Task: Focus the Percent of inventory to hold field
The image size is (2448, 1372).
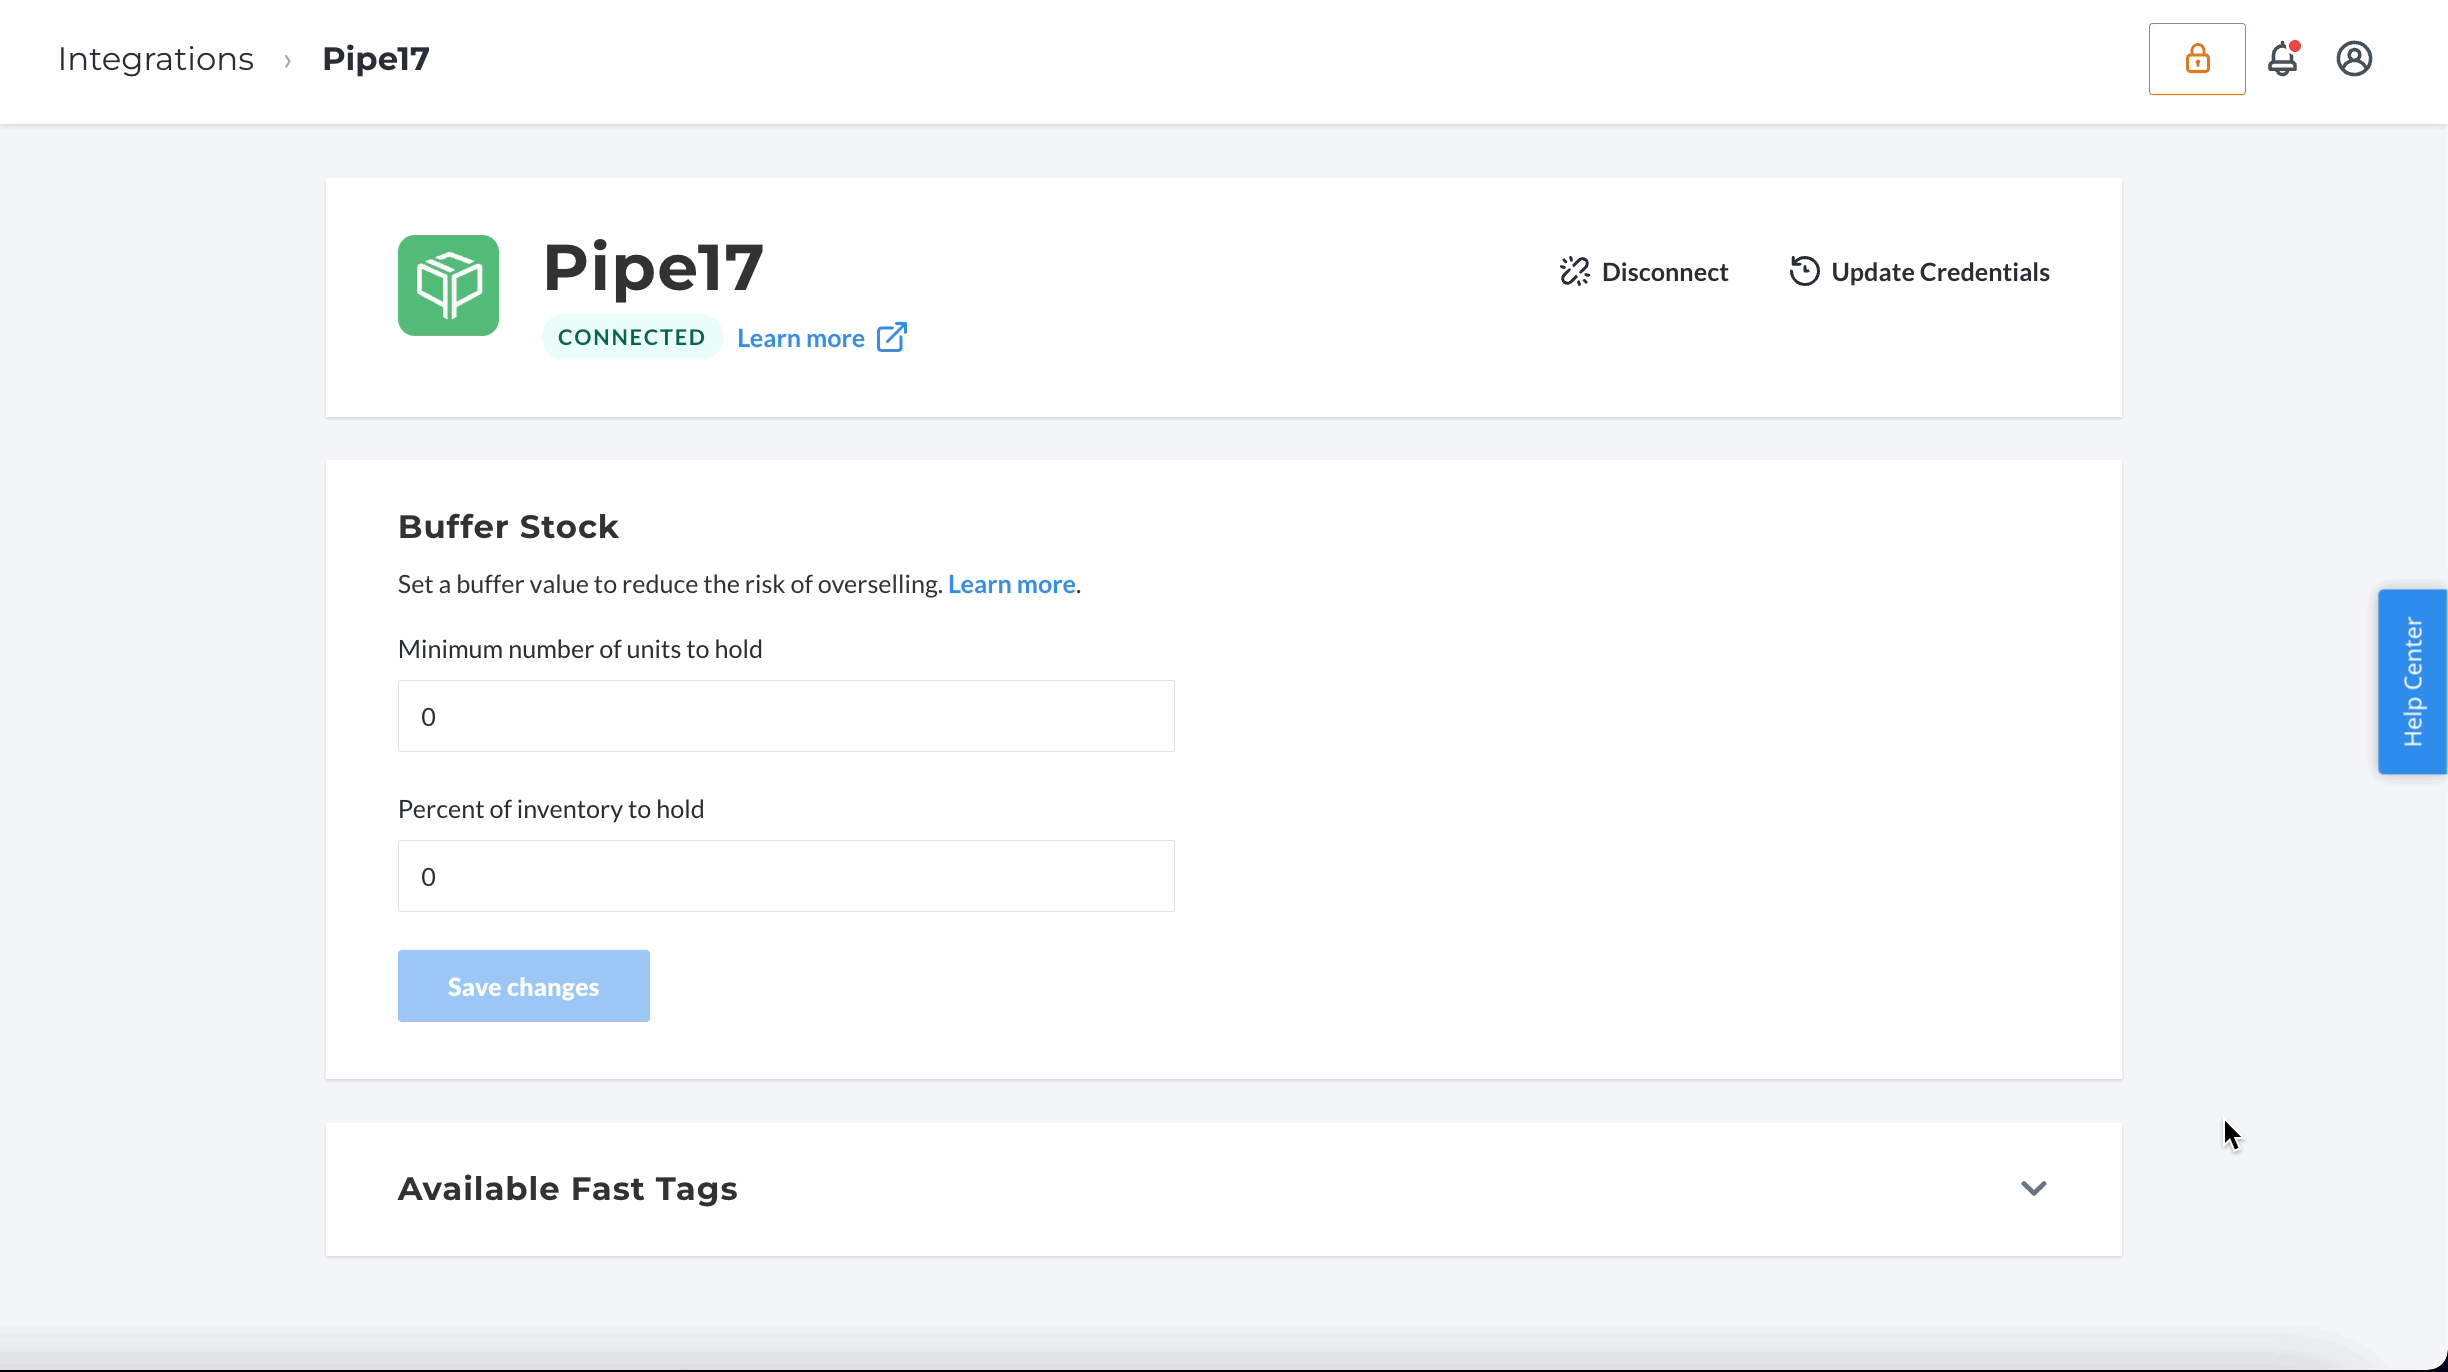Action: click(x=786, y=876)
